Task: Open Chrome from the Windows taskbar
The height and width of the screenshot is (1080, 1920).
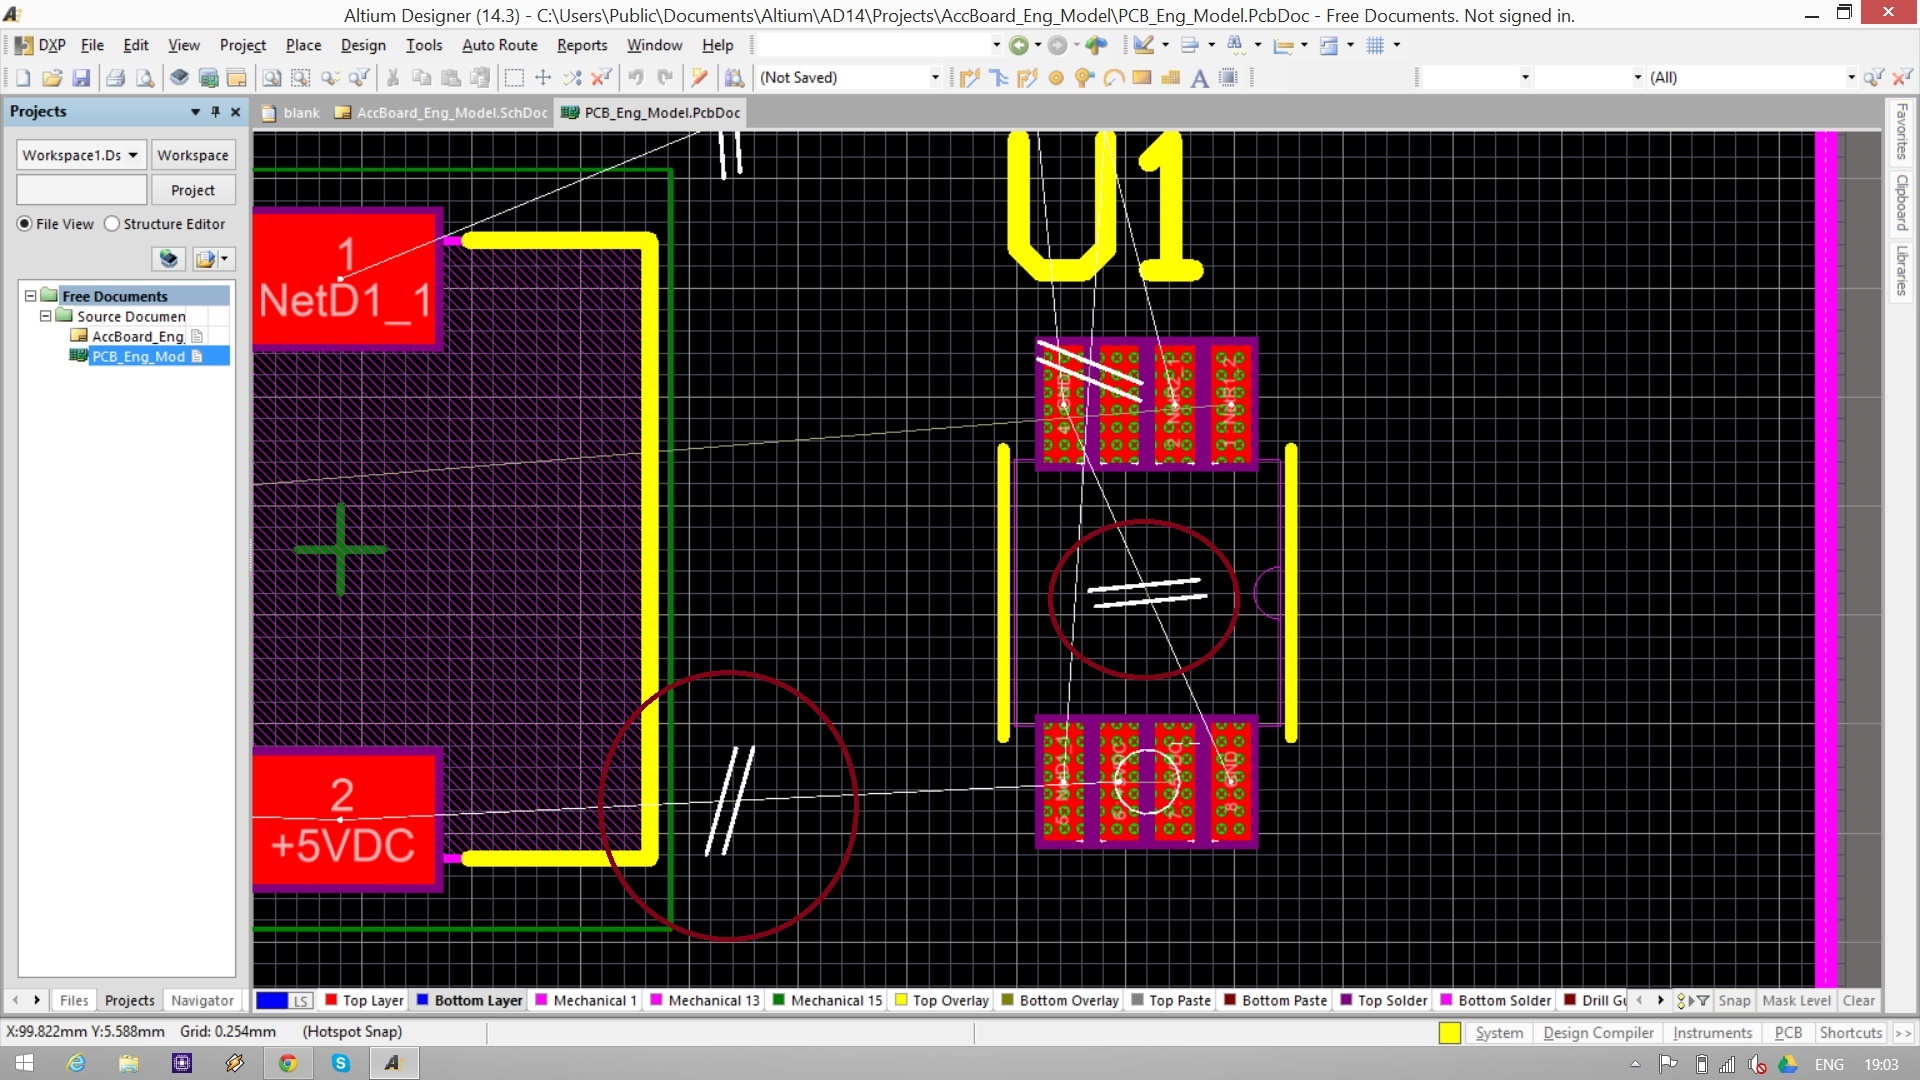Action: click(x=288, y=1063)
